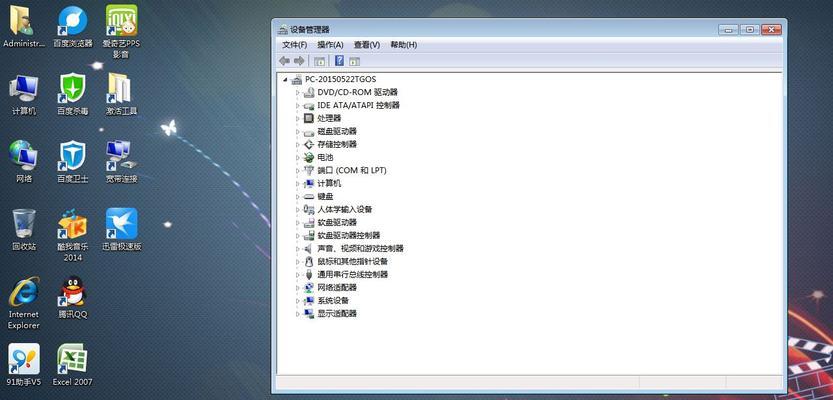The height and width of the screenshot is (400, 833).
Task: Collapse the PC-20150522TGOS root node
Action: [285, 79]
